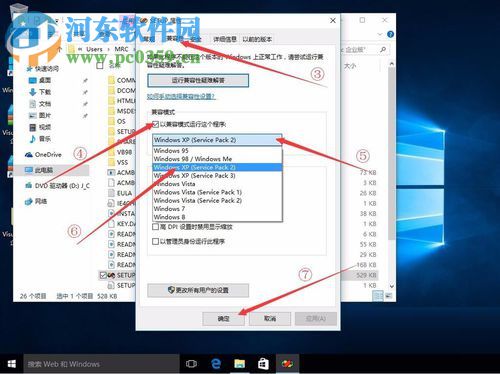Open Pictures in Explorer sidebar

(40, 116)
